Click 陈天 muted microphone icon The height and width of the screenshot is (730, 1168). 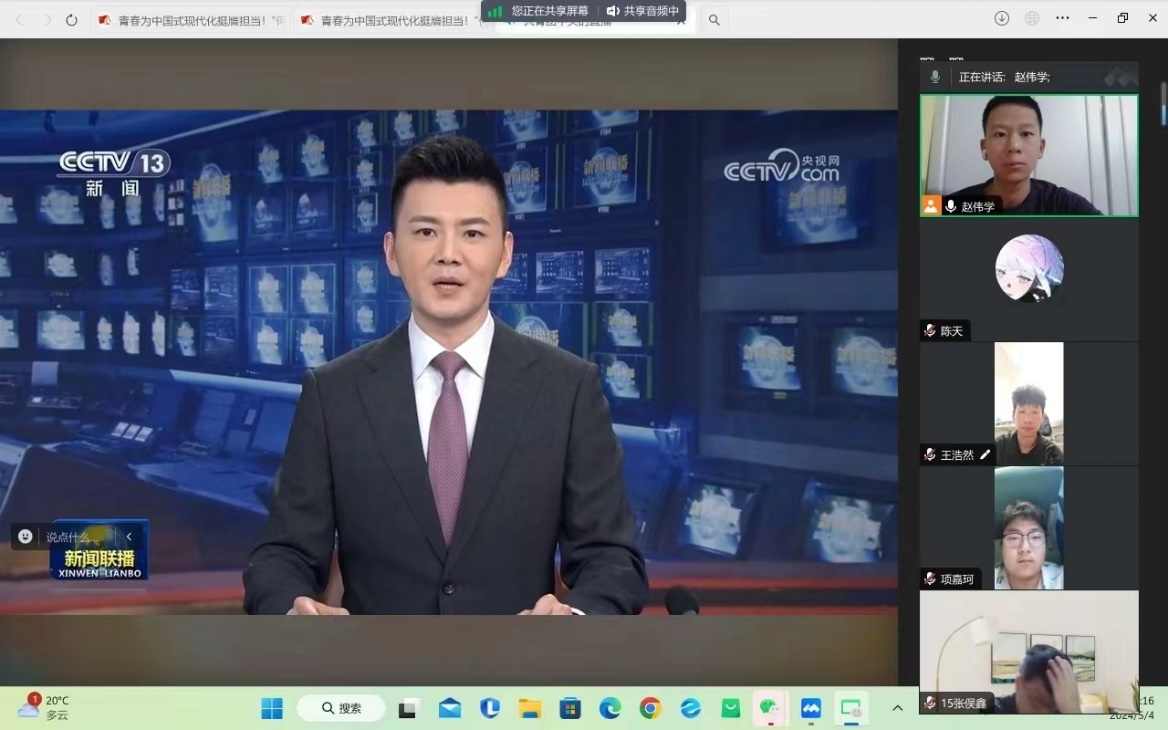[x=930, y=331]
